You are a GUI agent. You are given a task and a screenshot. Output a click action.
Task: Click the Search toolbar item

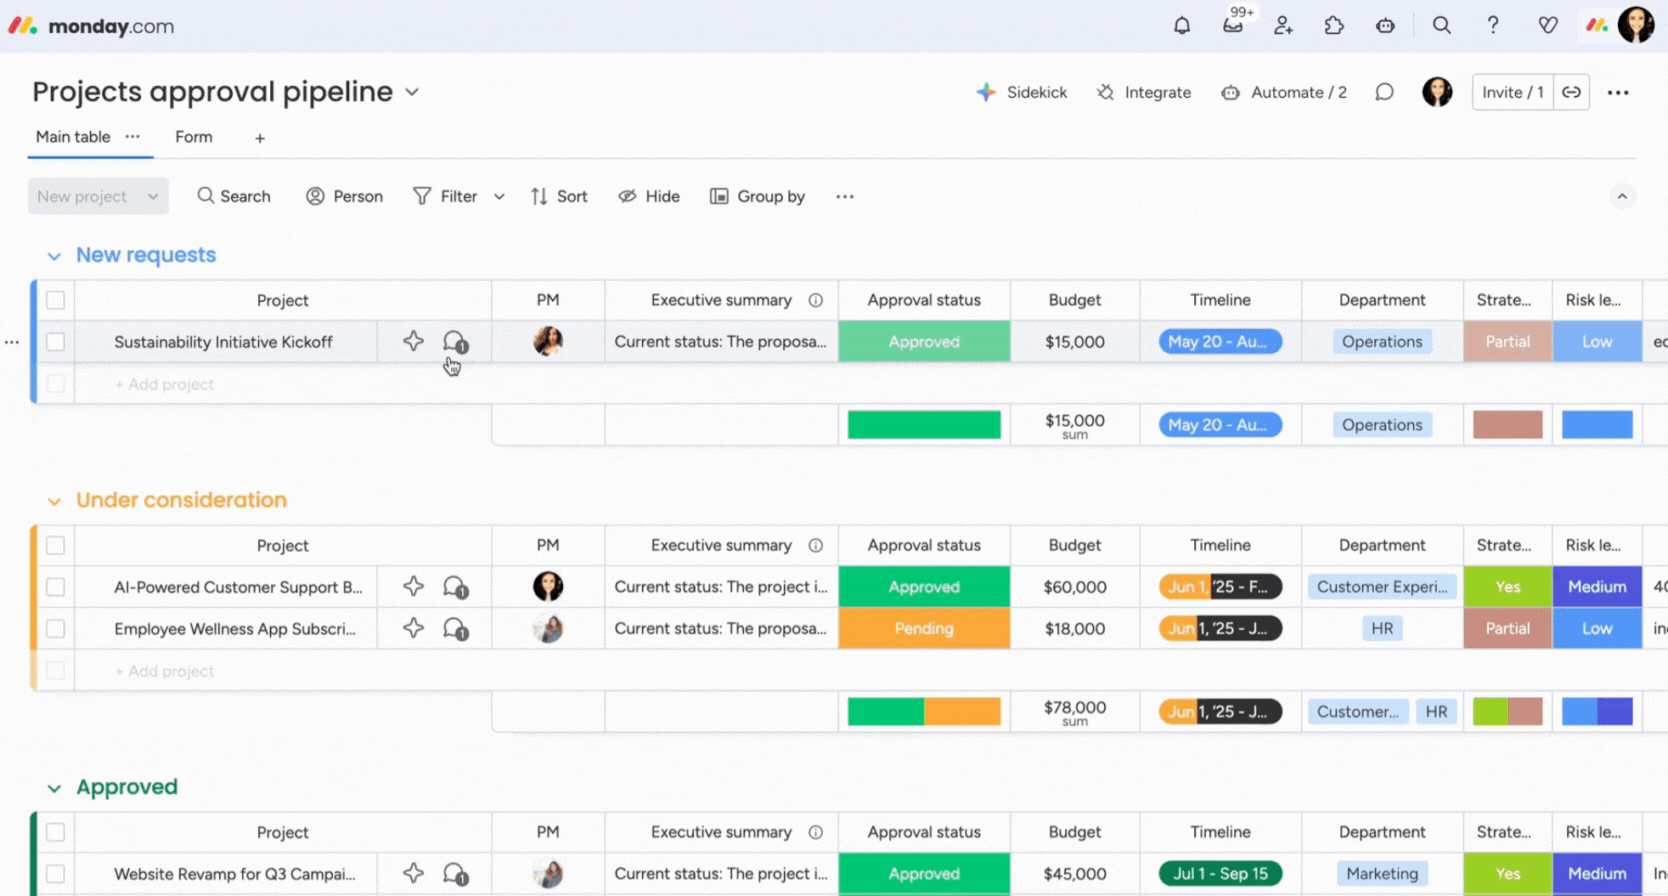[234, 196]
